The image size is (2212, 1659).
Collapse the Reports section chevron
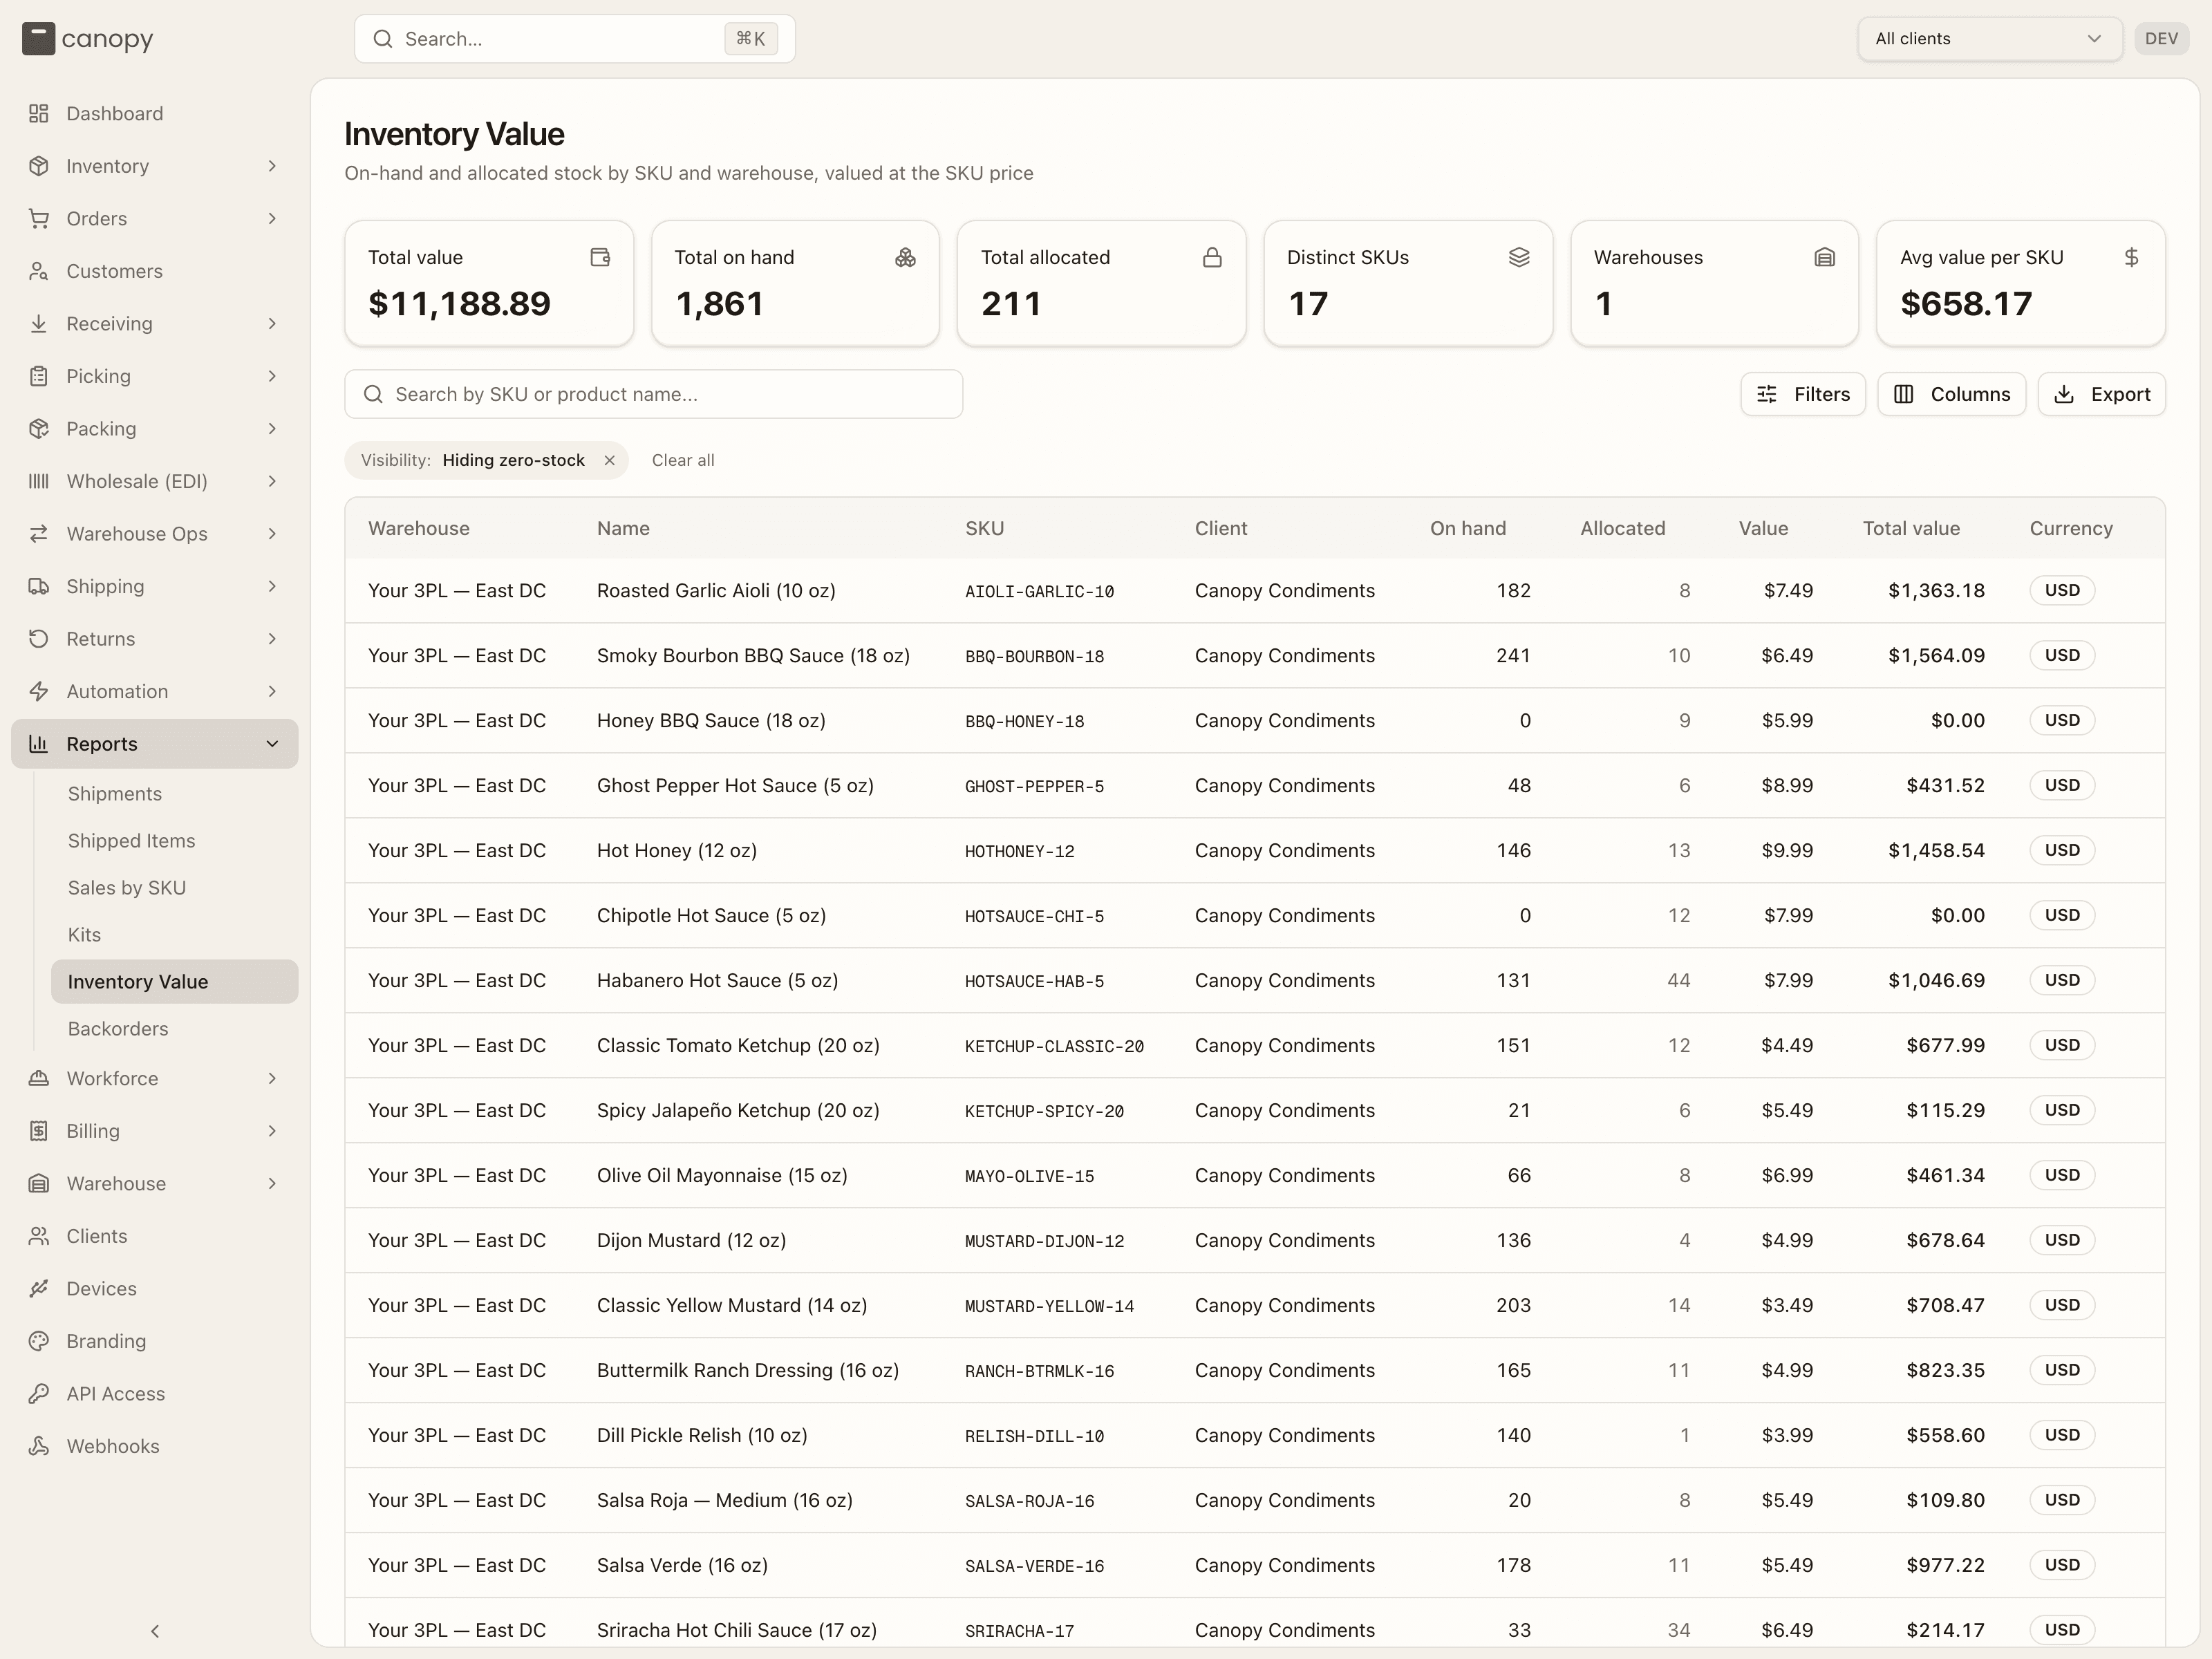click(272, 743)
